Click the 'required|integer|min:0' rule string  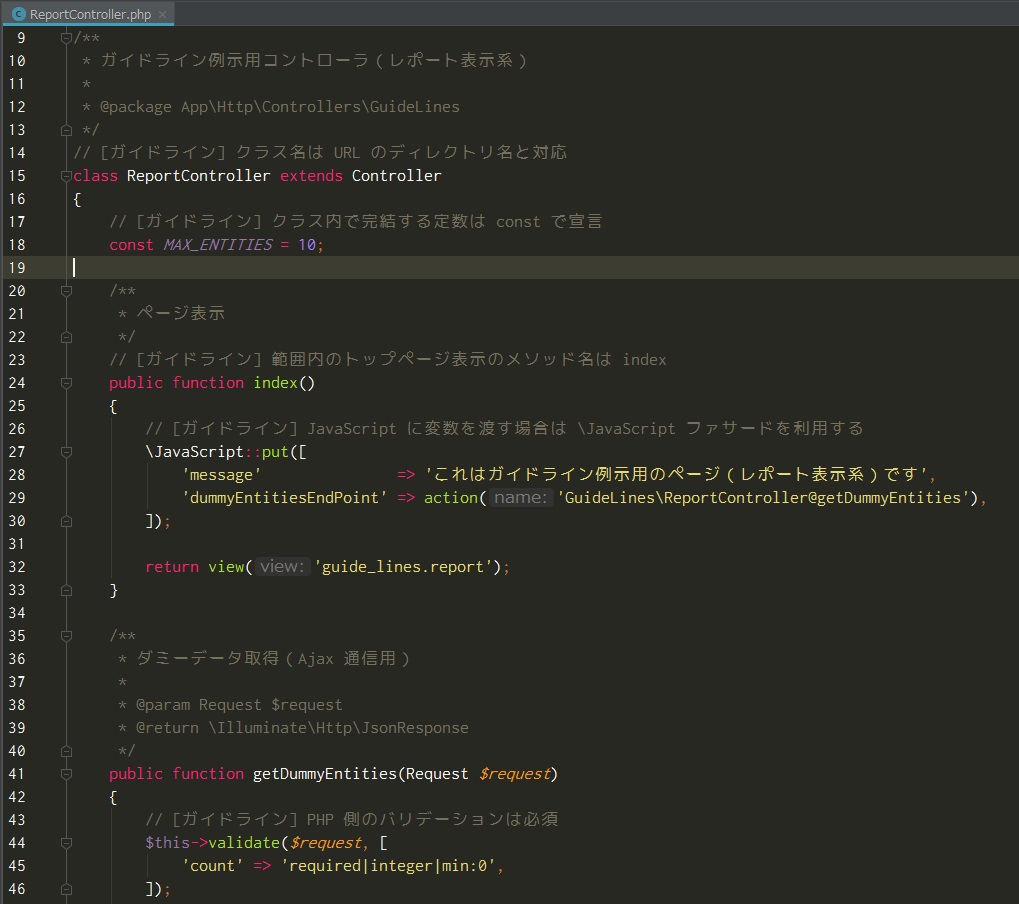(x=389, y=866)
